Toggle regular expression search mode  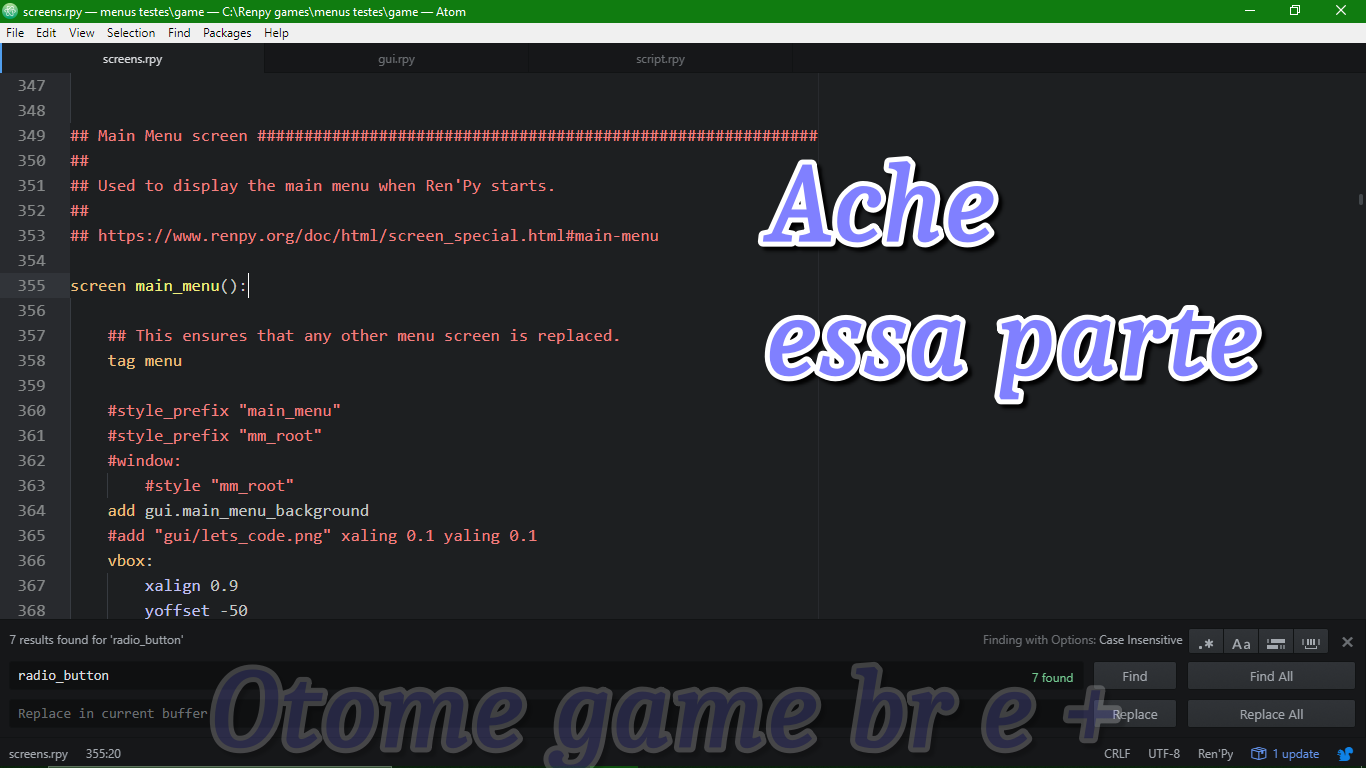[x=1205, y=641]
